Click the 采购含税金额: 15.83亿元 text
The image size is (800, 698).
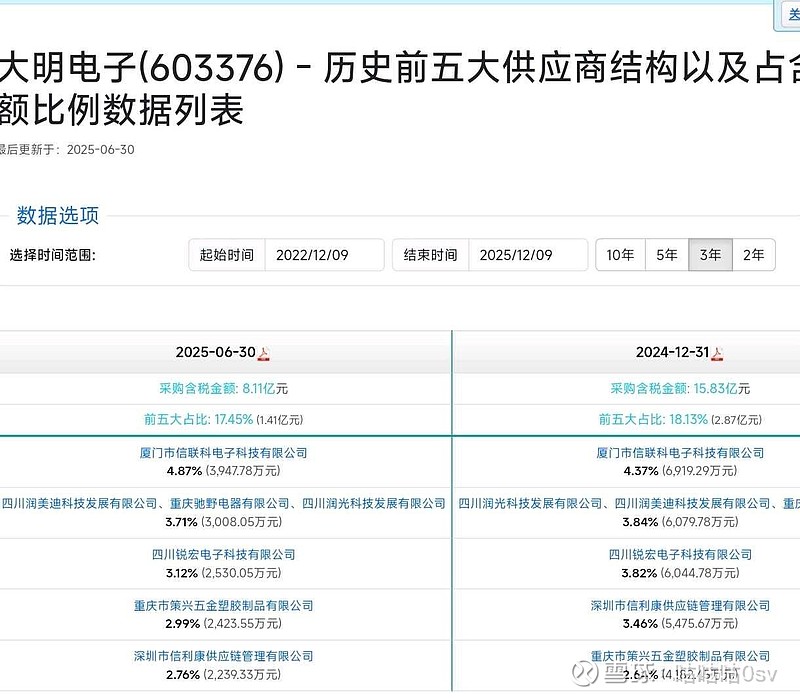pos(680,389)
